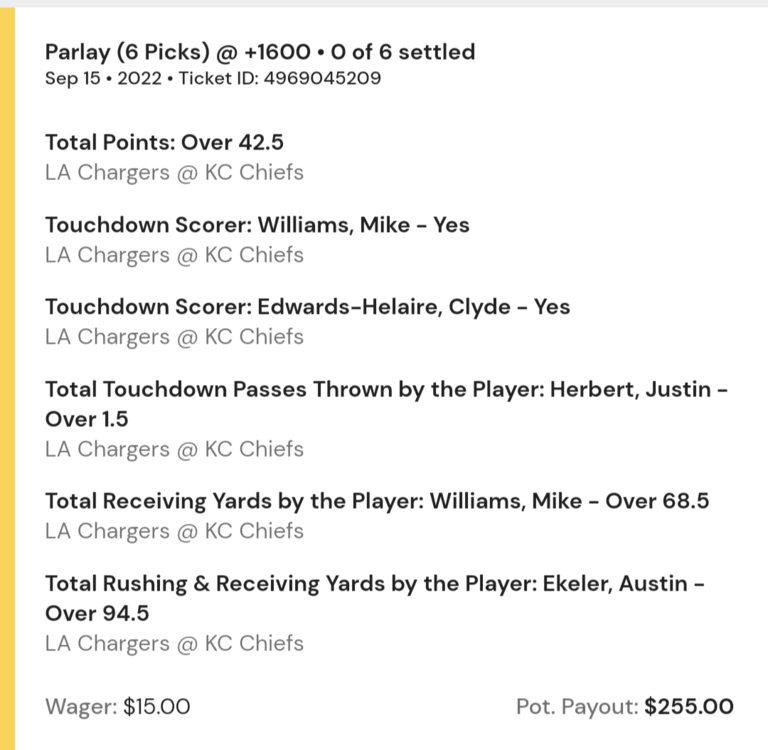Open the Total Points Over 42.5 pick
The height and width of the screenshot is (750, 768).
(x=164, y=143)
